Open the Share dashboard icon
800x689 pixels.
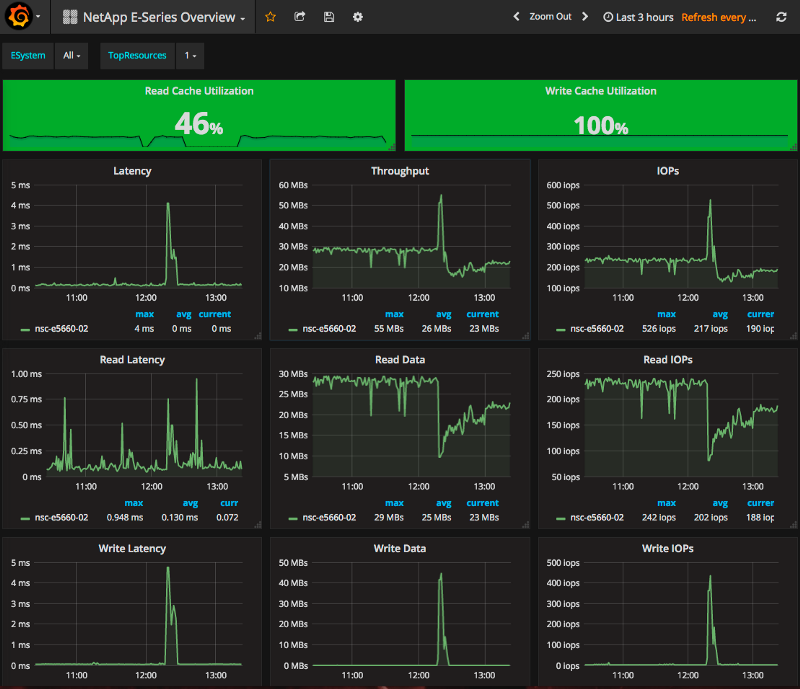299,17
